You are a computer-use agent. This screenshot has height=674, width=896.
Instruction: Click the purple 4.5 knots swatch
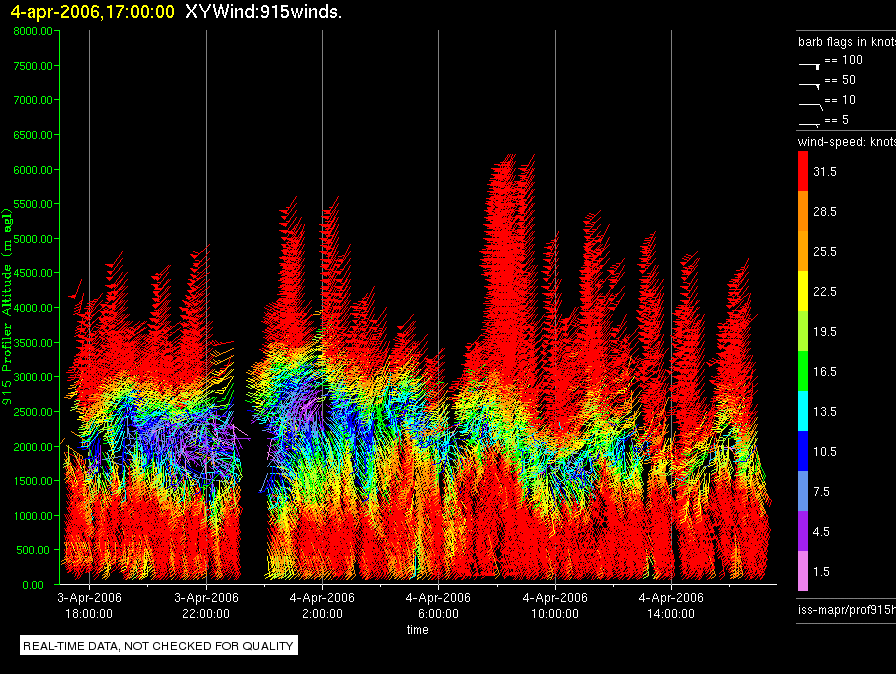(803, 531)
